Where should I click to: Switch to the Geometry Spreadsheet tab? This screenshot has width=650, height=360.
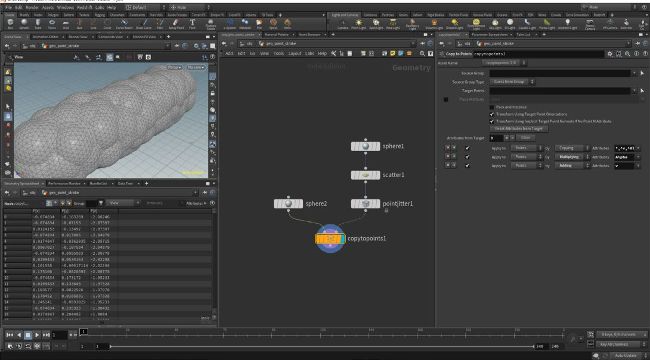[x=21, y=183]
